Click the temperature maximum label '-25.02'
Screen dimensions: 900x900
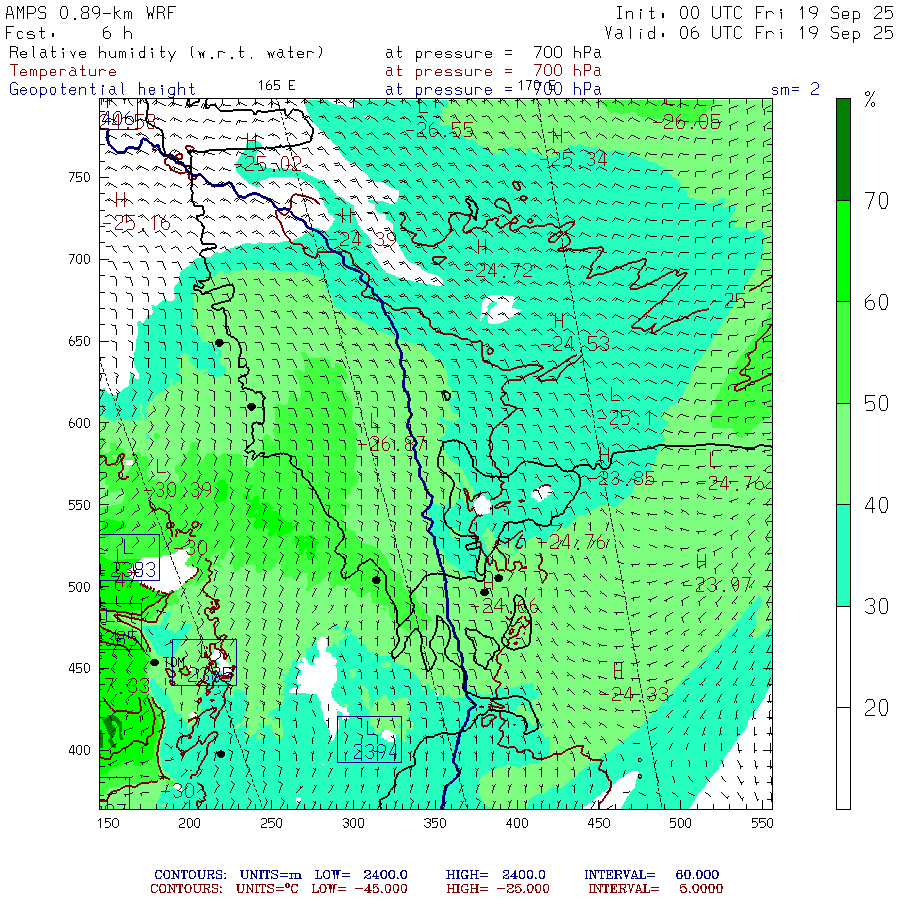point(268,164)
